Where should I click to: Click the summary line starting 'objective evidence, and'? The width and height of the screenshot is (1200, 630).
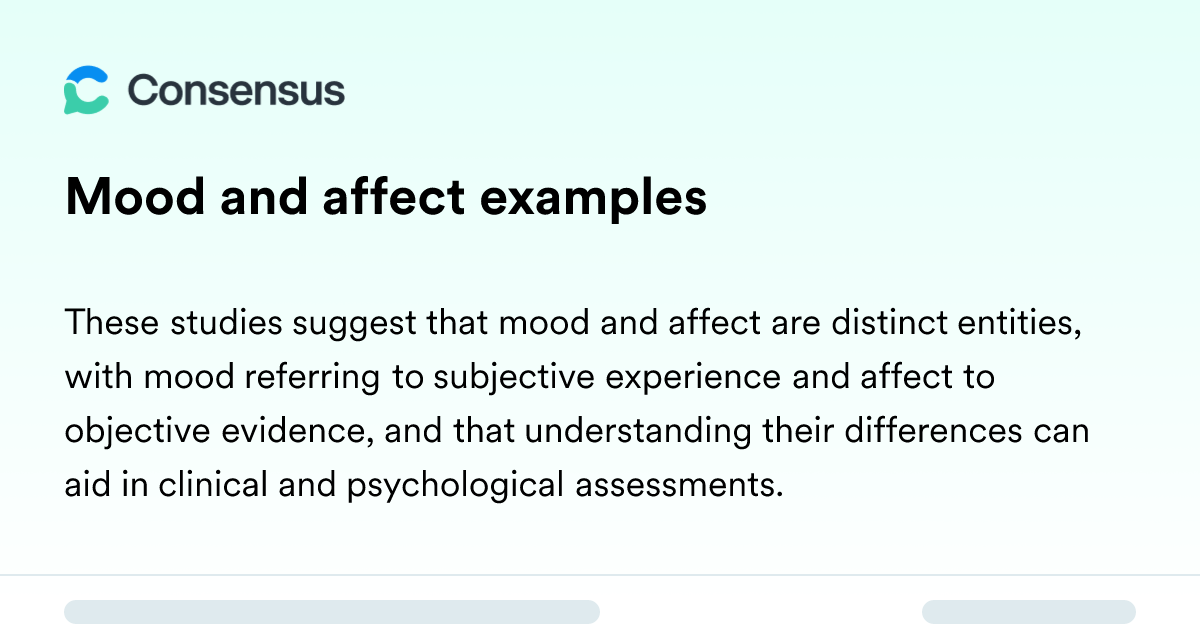click(577, 432)
